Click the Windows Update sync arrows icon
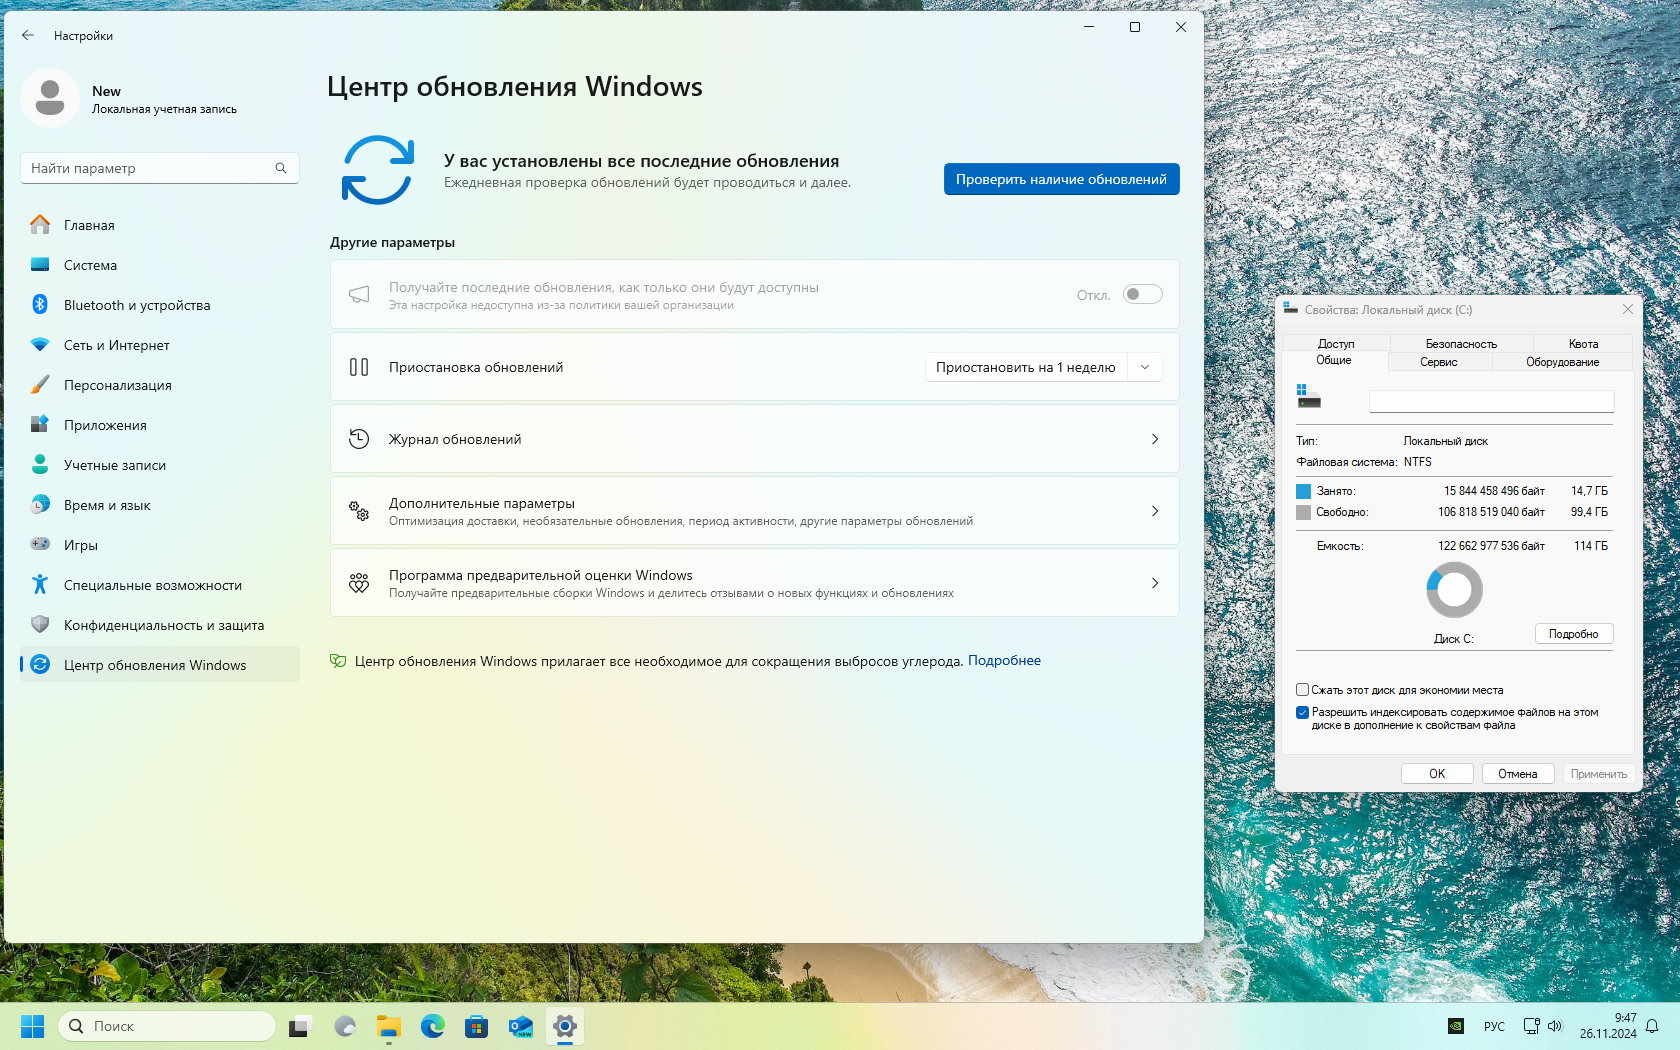This screenshot has width=1680, height=1050. tap(377, 170)
